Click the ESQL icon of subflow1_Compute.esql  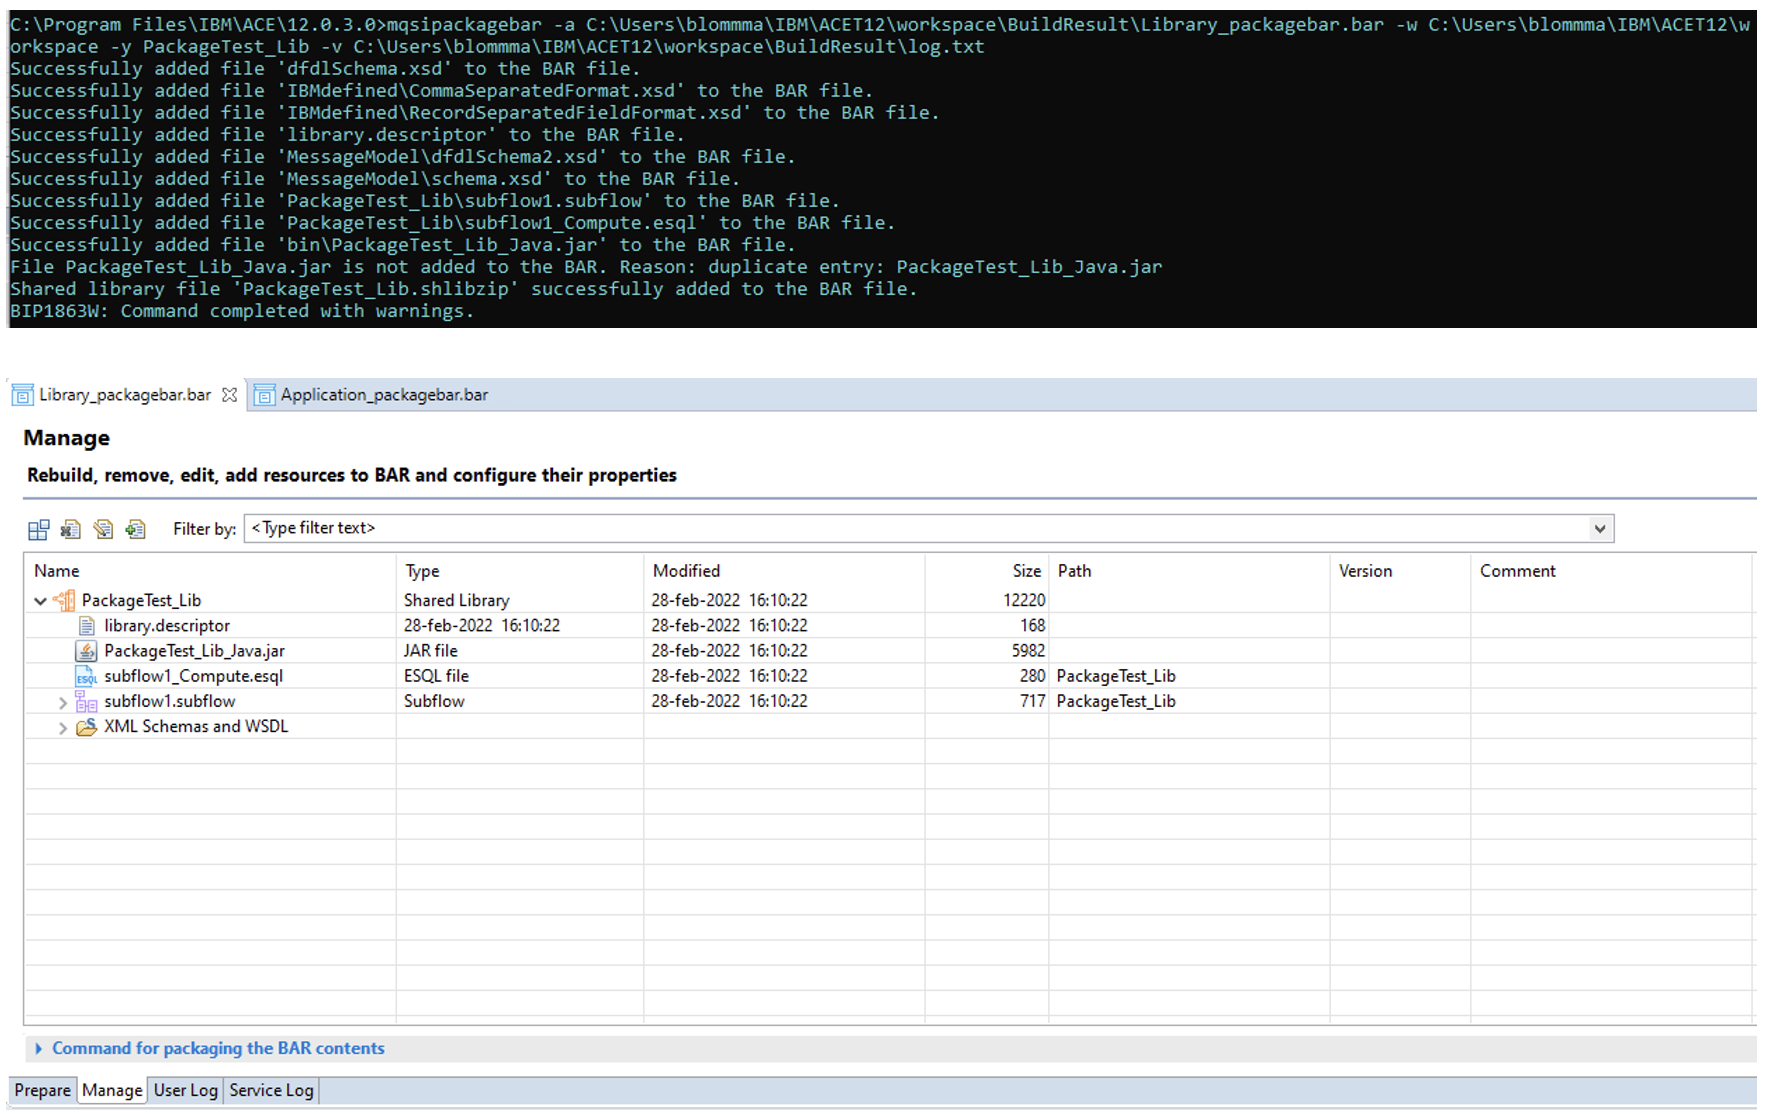pyautogui.click(x=87, y=676)
